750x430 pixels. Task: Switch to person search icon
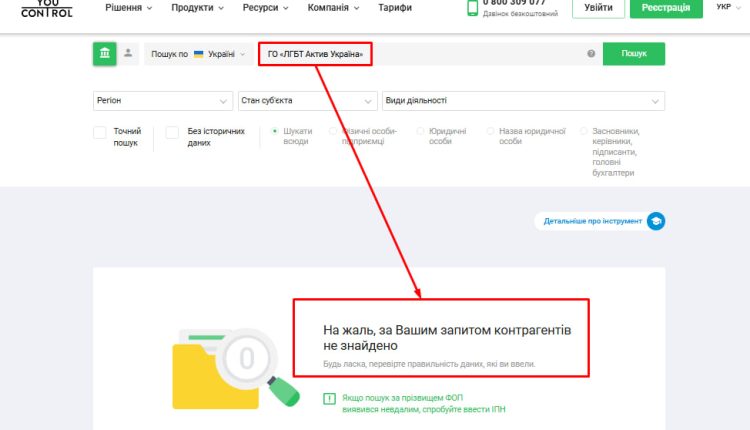(x=128, y=54)
